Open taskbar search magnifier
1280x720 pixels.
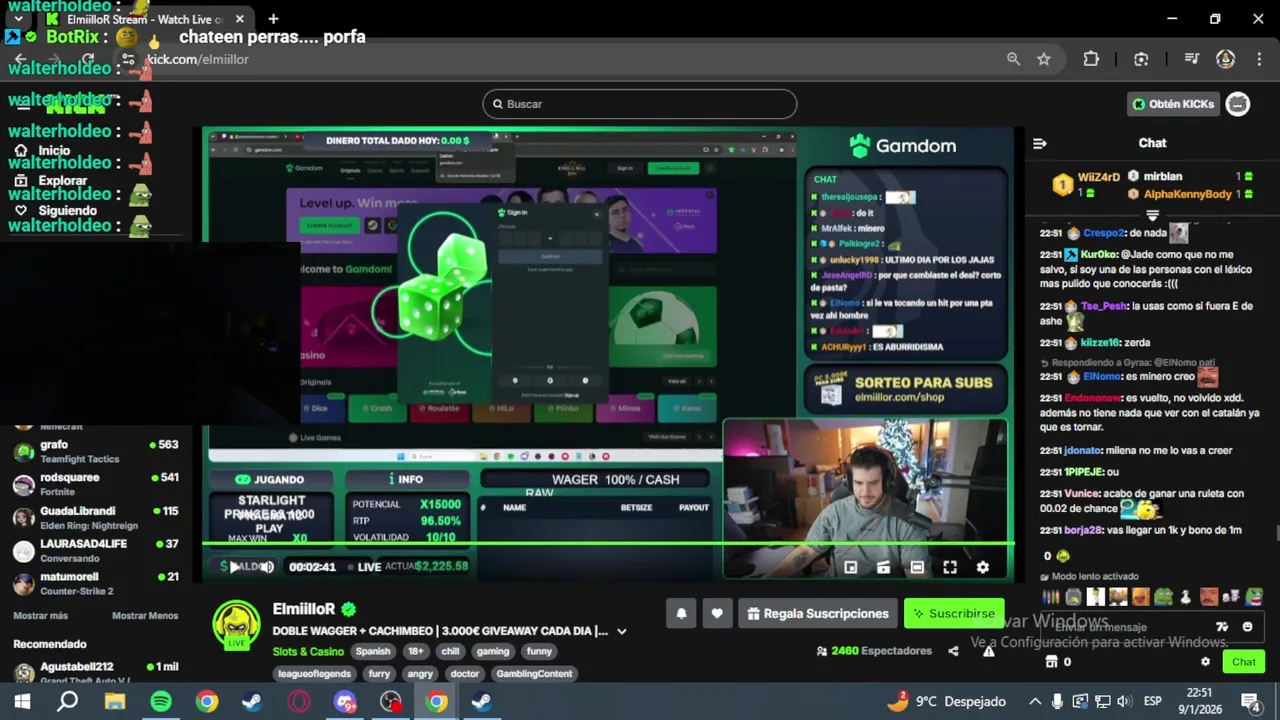click(x=67, y=702)
